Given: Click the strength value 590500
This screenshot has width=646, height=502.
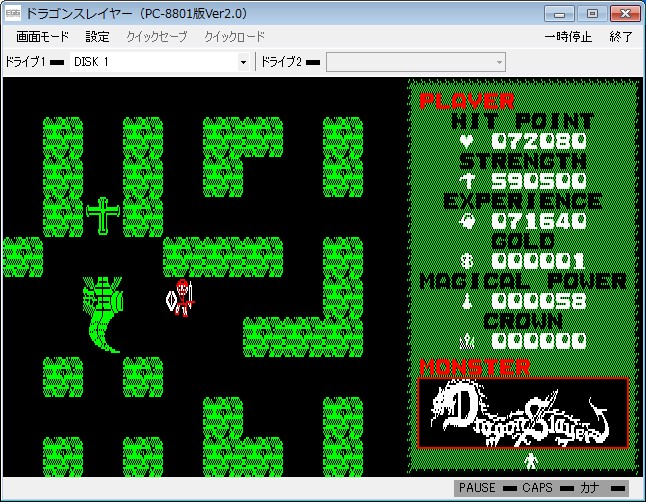Looking at the screenshot, I should (x=539, y=181).
